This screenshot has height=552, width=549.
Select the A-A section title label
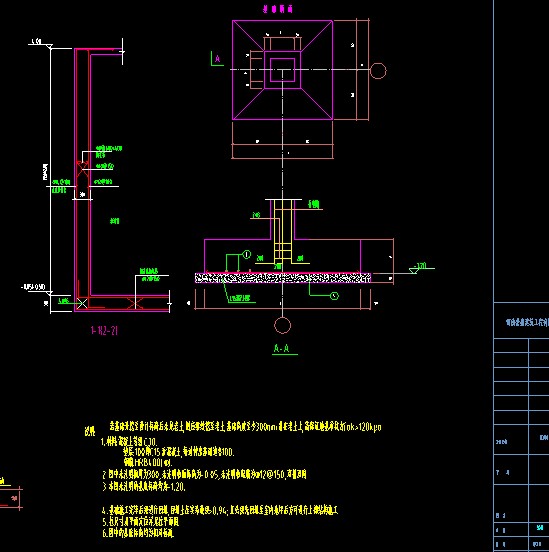click(282, 348)
